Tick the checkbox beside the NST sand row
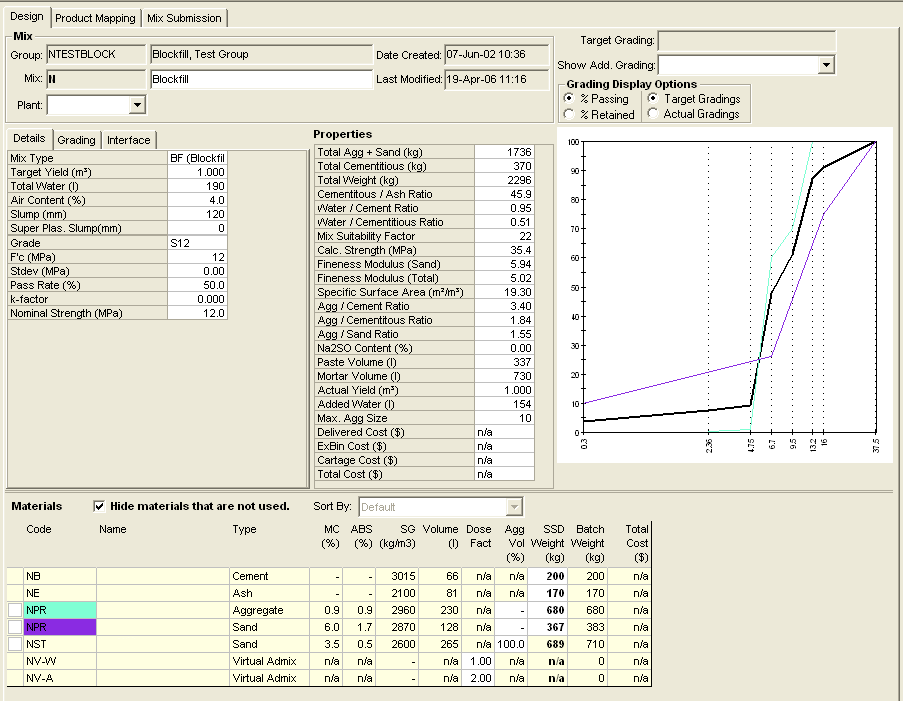This screenshot has height=701, width=903. (x=15, y=644)
